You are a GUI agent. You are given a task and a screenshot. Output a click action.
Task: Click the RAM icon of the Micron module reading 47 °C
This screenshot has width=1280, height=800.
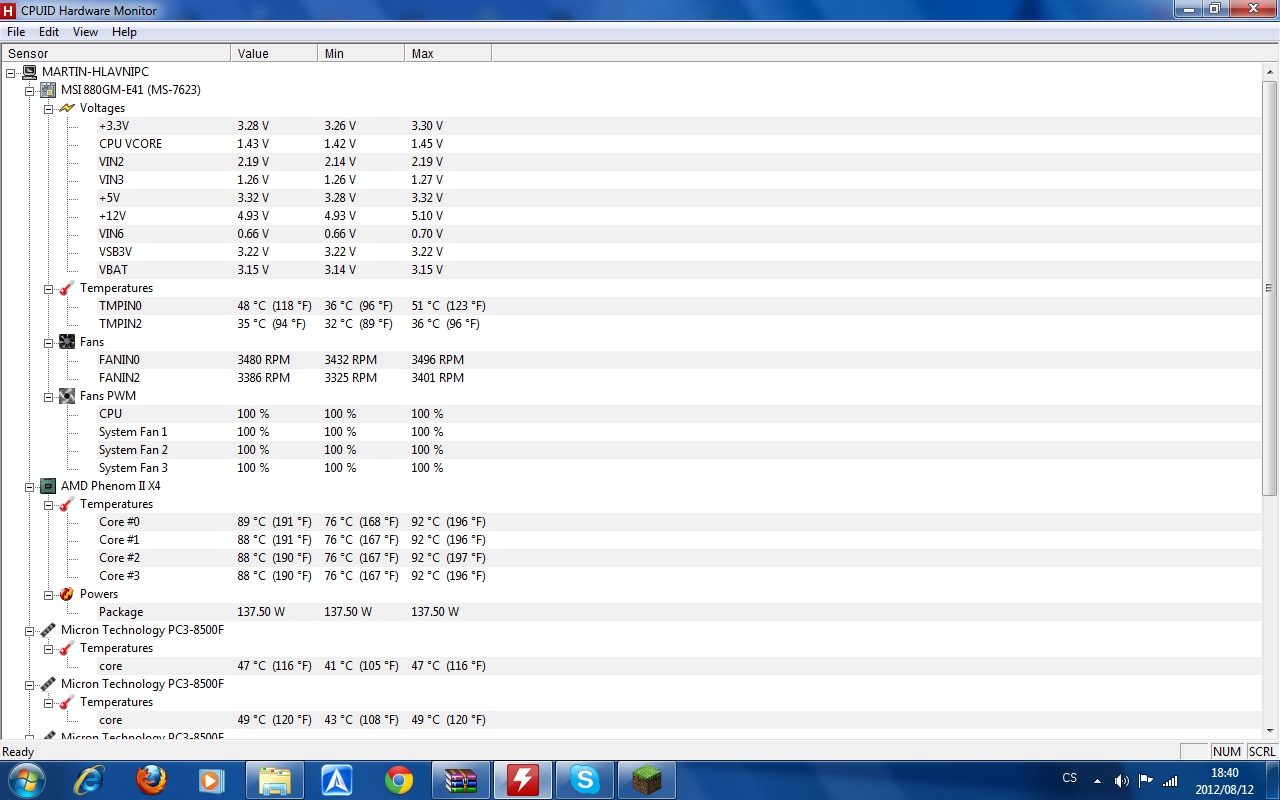48,630
